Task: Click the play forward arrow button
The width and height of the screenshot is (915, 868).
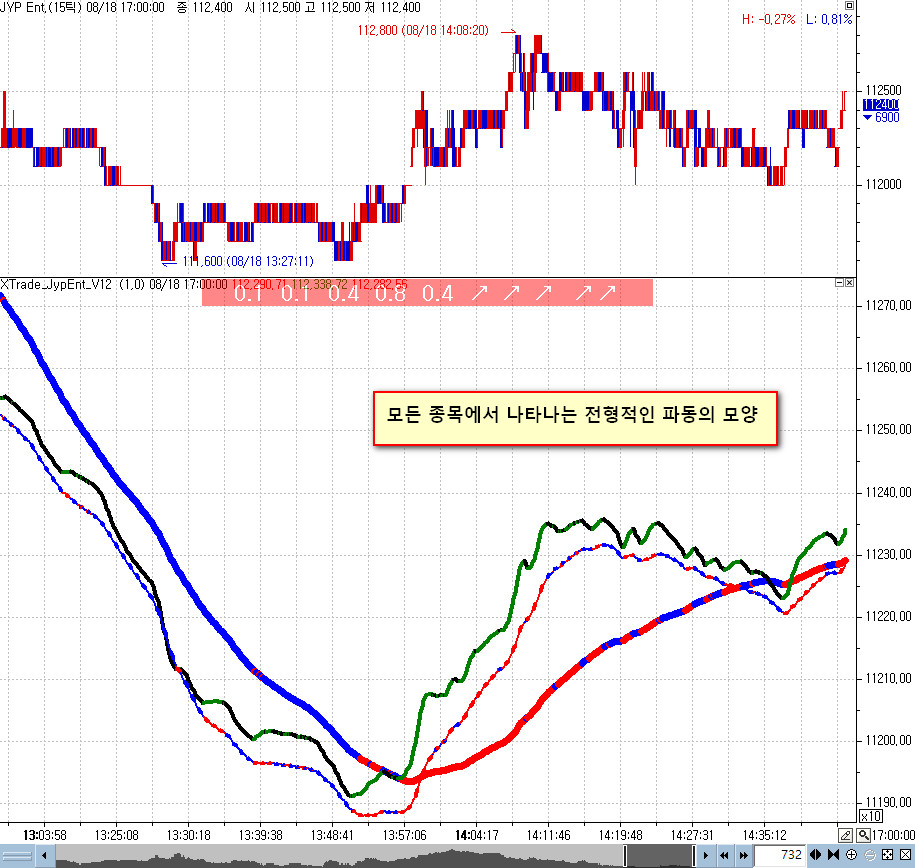Action: pos(706,856)
